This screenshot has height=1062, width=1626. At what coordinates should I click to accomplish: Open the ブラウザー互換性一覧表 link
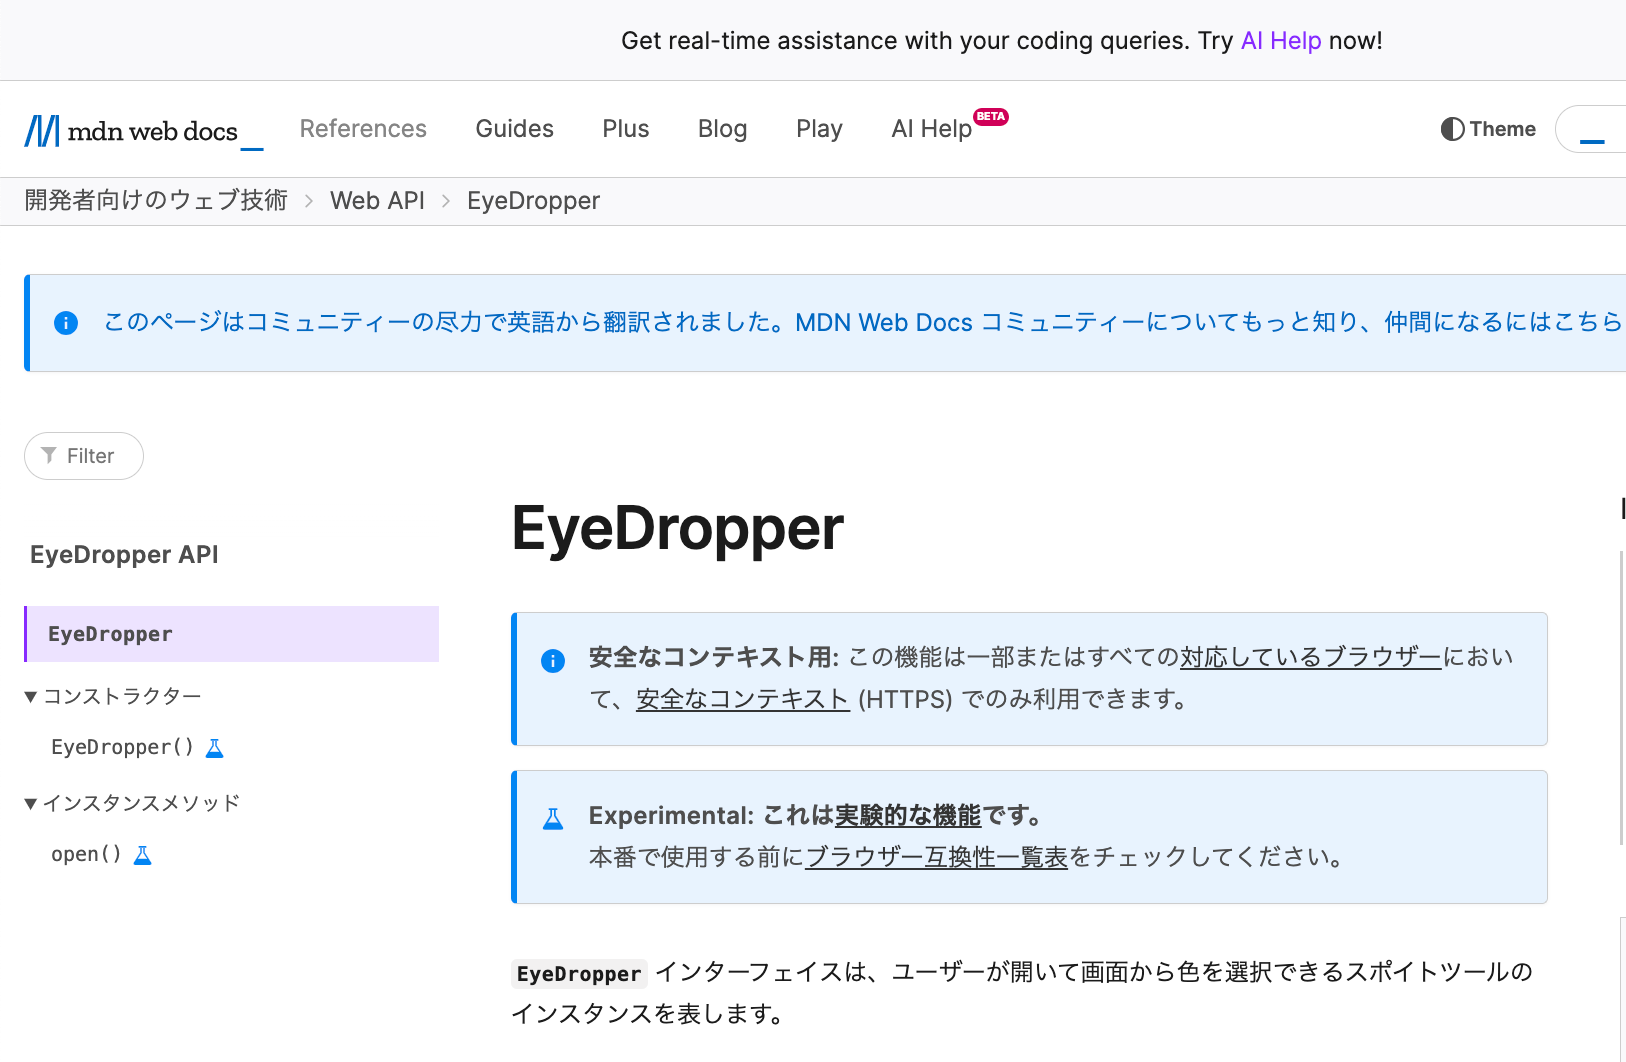click(x=937, y=857)
